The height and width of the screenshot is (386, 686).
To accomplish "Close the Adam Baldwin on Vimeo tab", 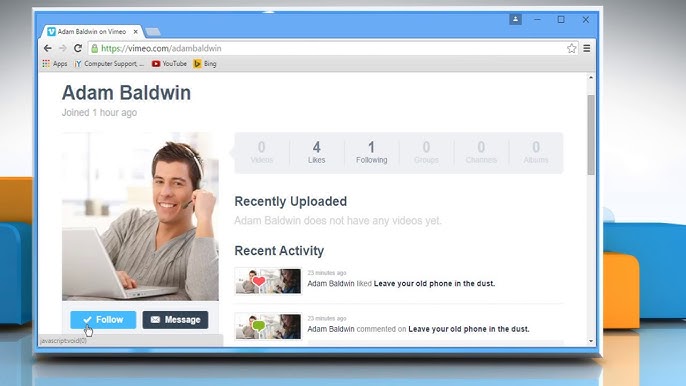I will [136, 32].
